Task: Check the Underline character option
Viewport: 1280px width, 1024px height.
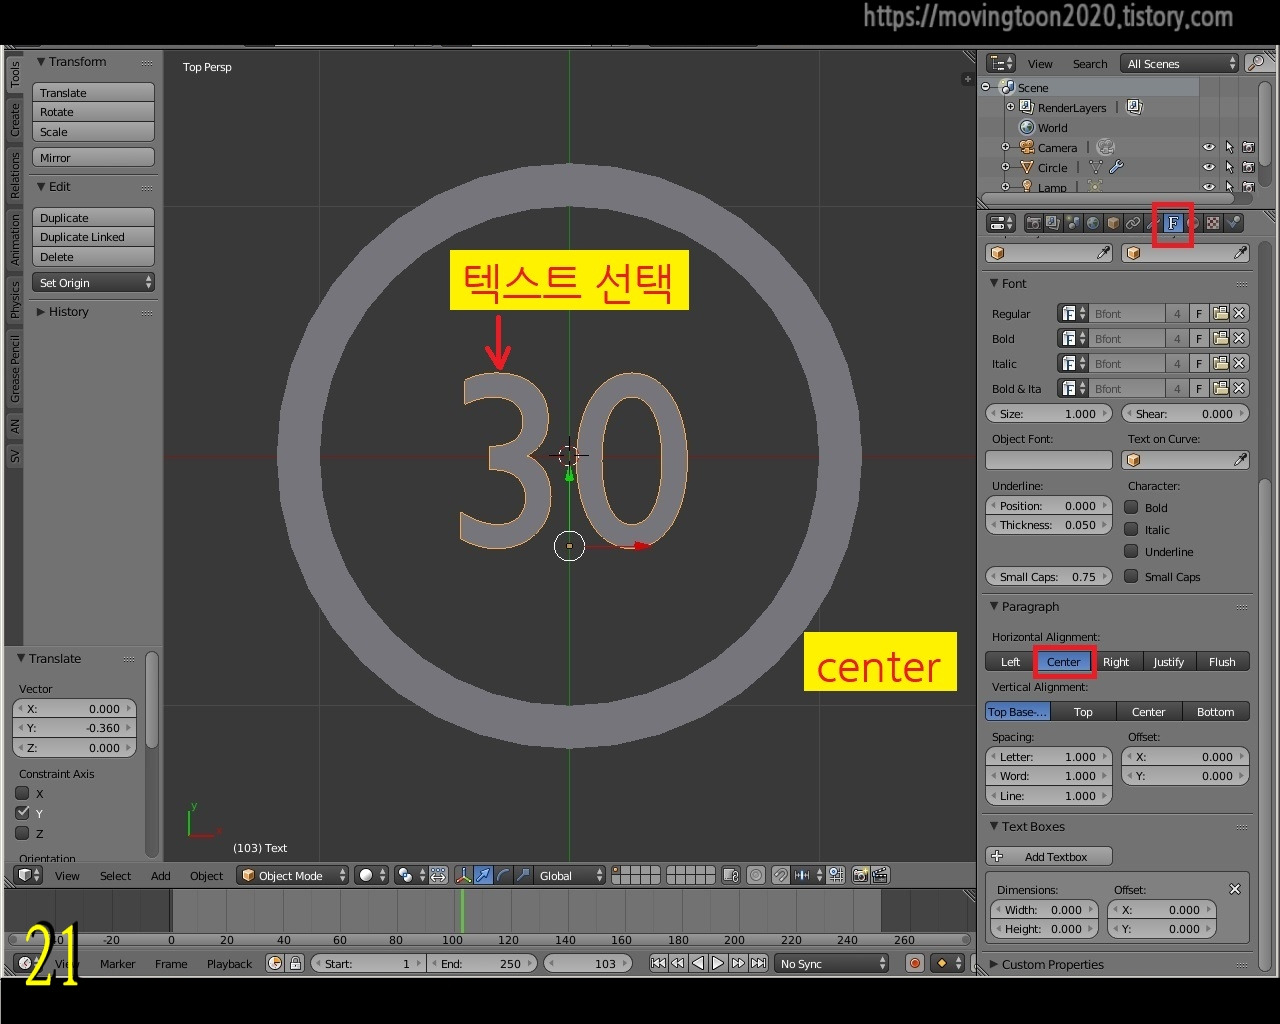Action: [1131, 551]
